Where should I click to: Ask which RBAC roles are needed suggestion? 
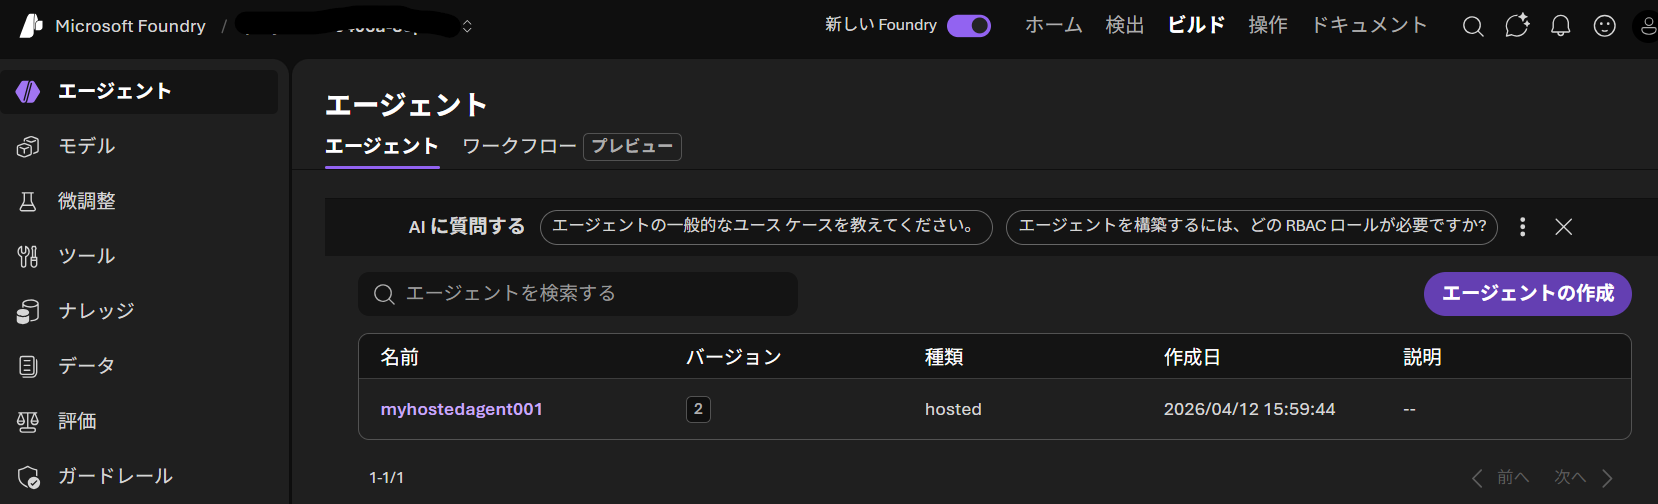point(1252,226)
